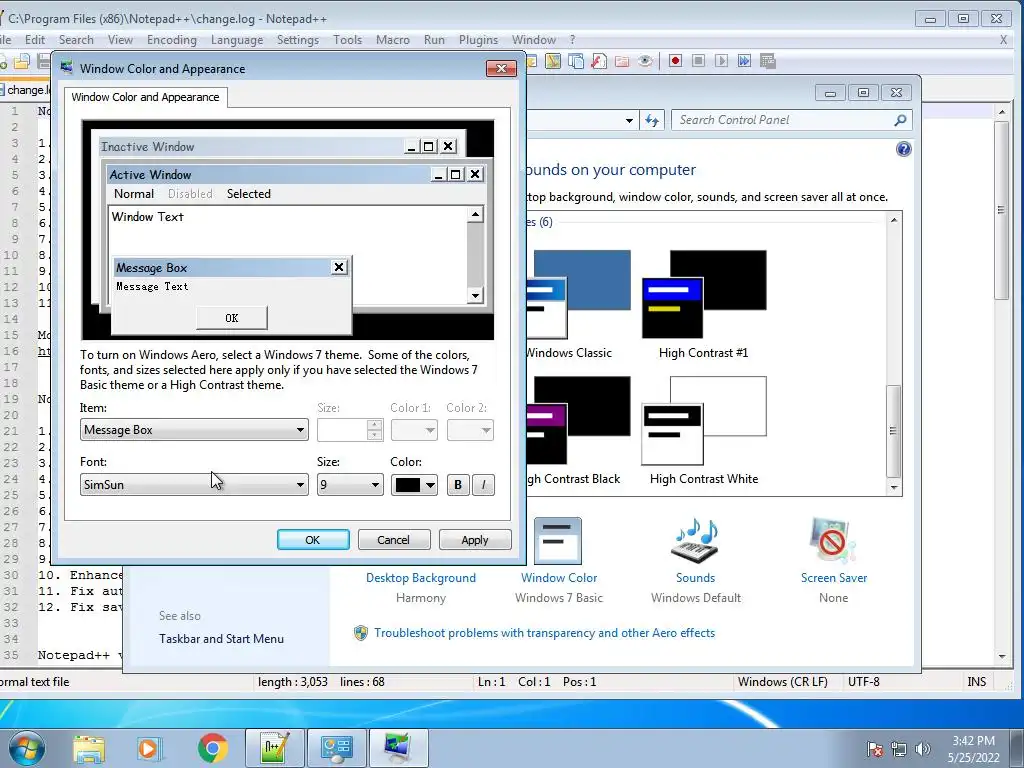Expand the Item dropdown showing Message Box
Viewport: 1024px width, 768px height.
pos(194,430)
